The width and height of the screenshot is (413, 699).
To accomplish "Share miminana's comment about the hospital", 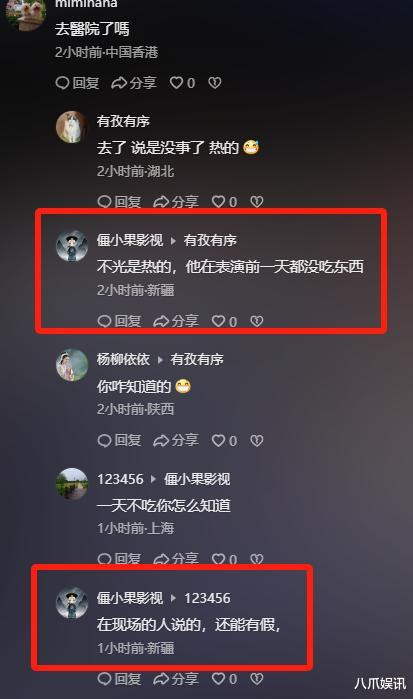I will (x=134, y=83).
